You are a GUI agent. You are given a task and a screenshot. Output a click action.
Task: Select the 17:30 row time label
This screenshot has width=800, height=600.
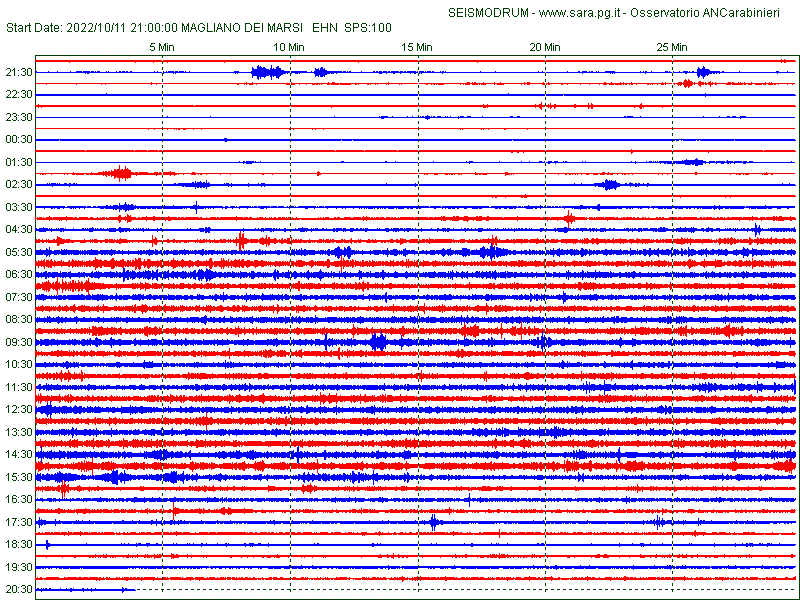[19, 522]
